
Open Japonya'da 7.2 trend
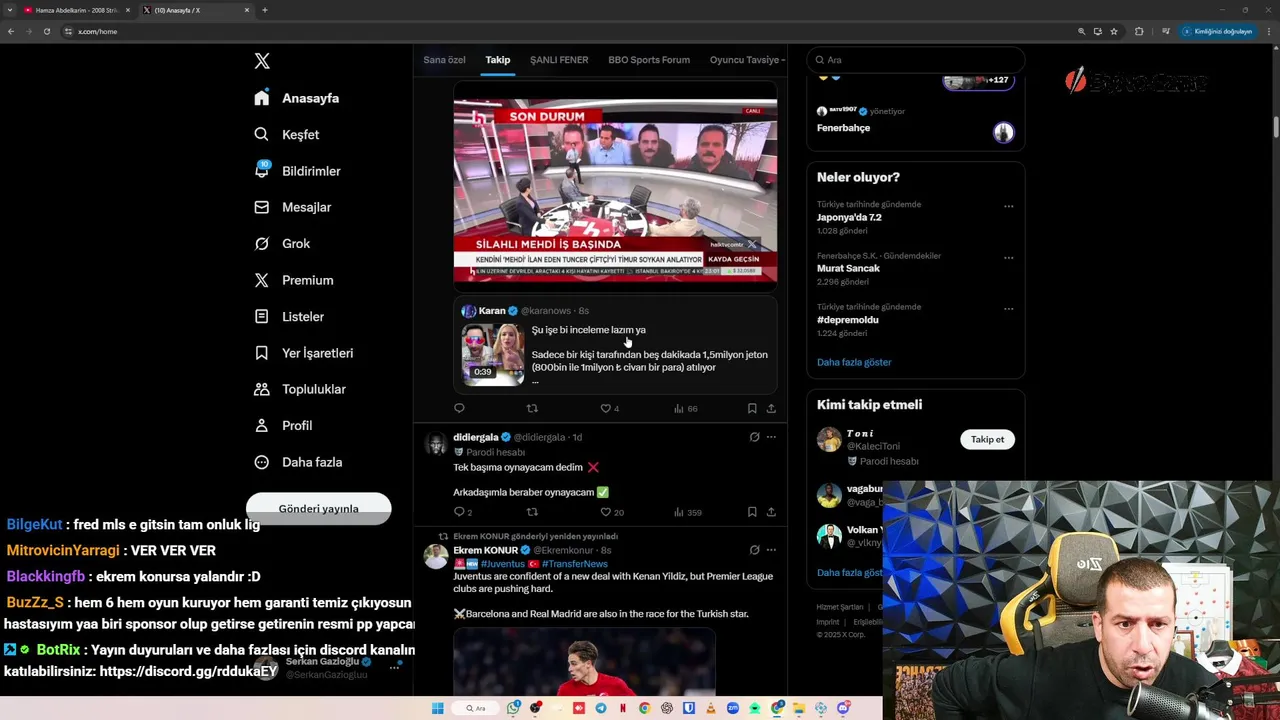tap(849, 217)
